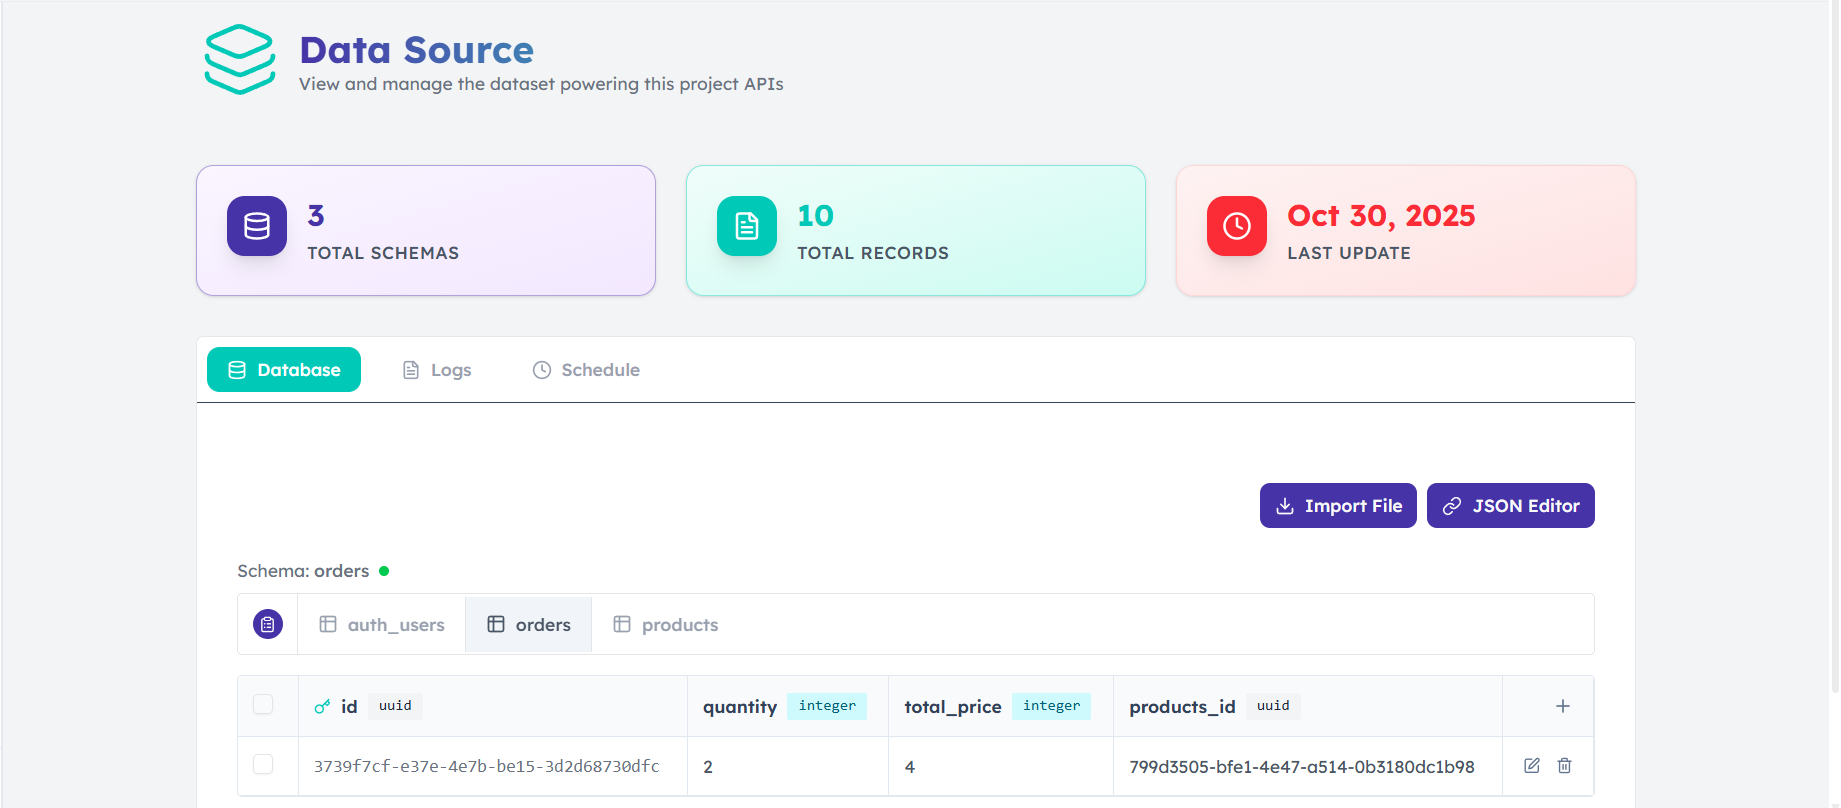Click the Data Source stacked layers logo

click(x=240, y=60)
